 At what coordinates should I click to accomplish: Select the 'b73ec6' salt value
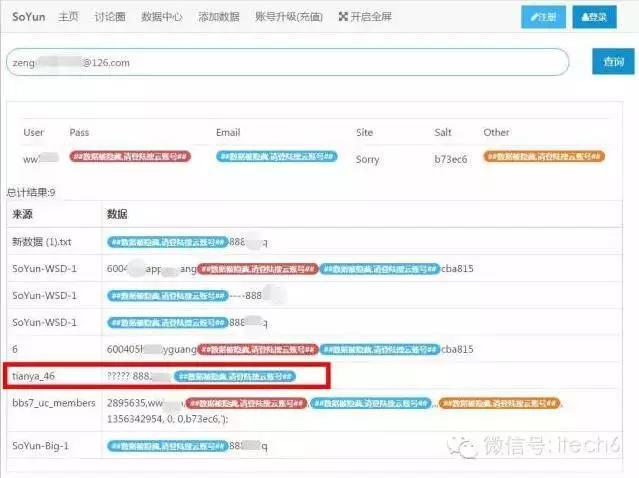point(451,159)
